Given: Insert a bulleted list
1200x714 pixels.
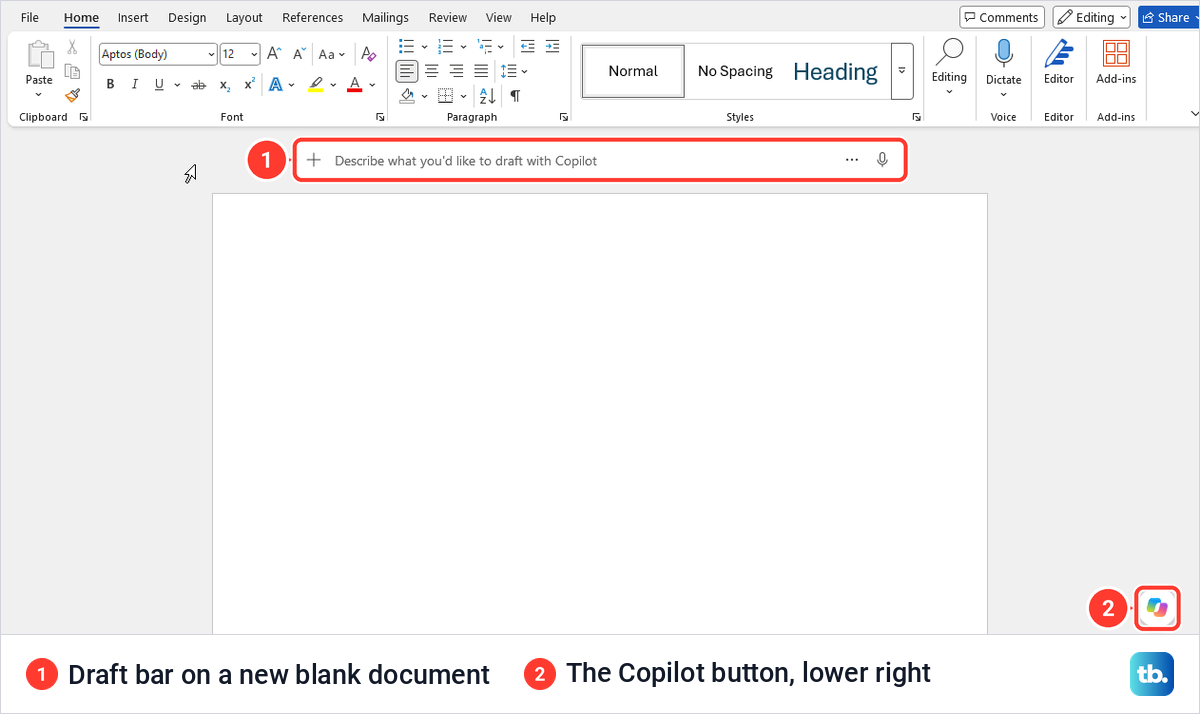Looking at the screenshot, I should click(406, 46).
